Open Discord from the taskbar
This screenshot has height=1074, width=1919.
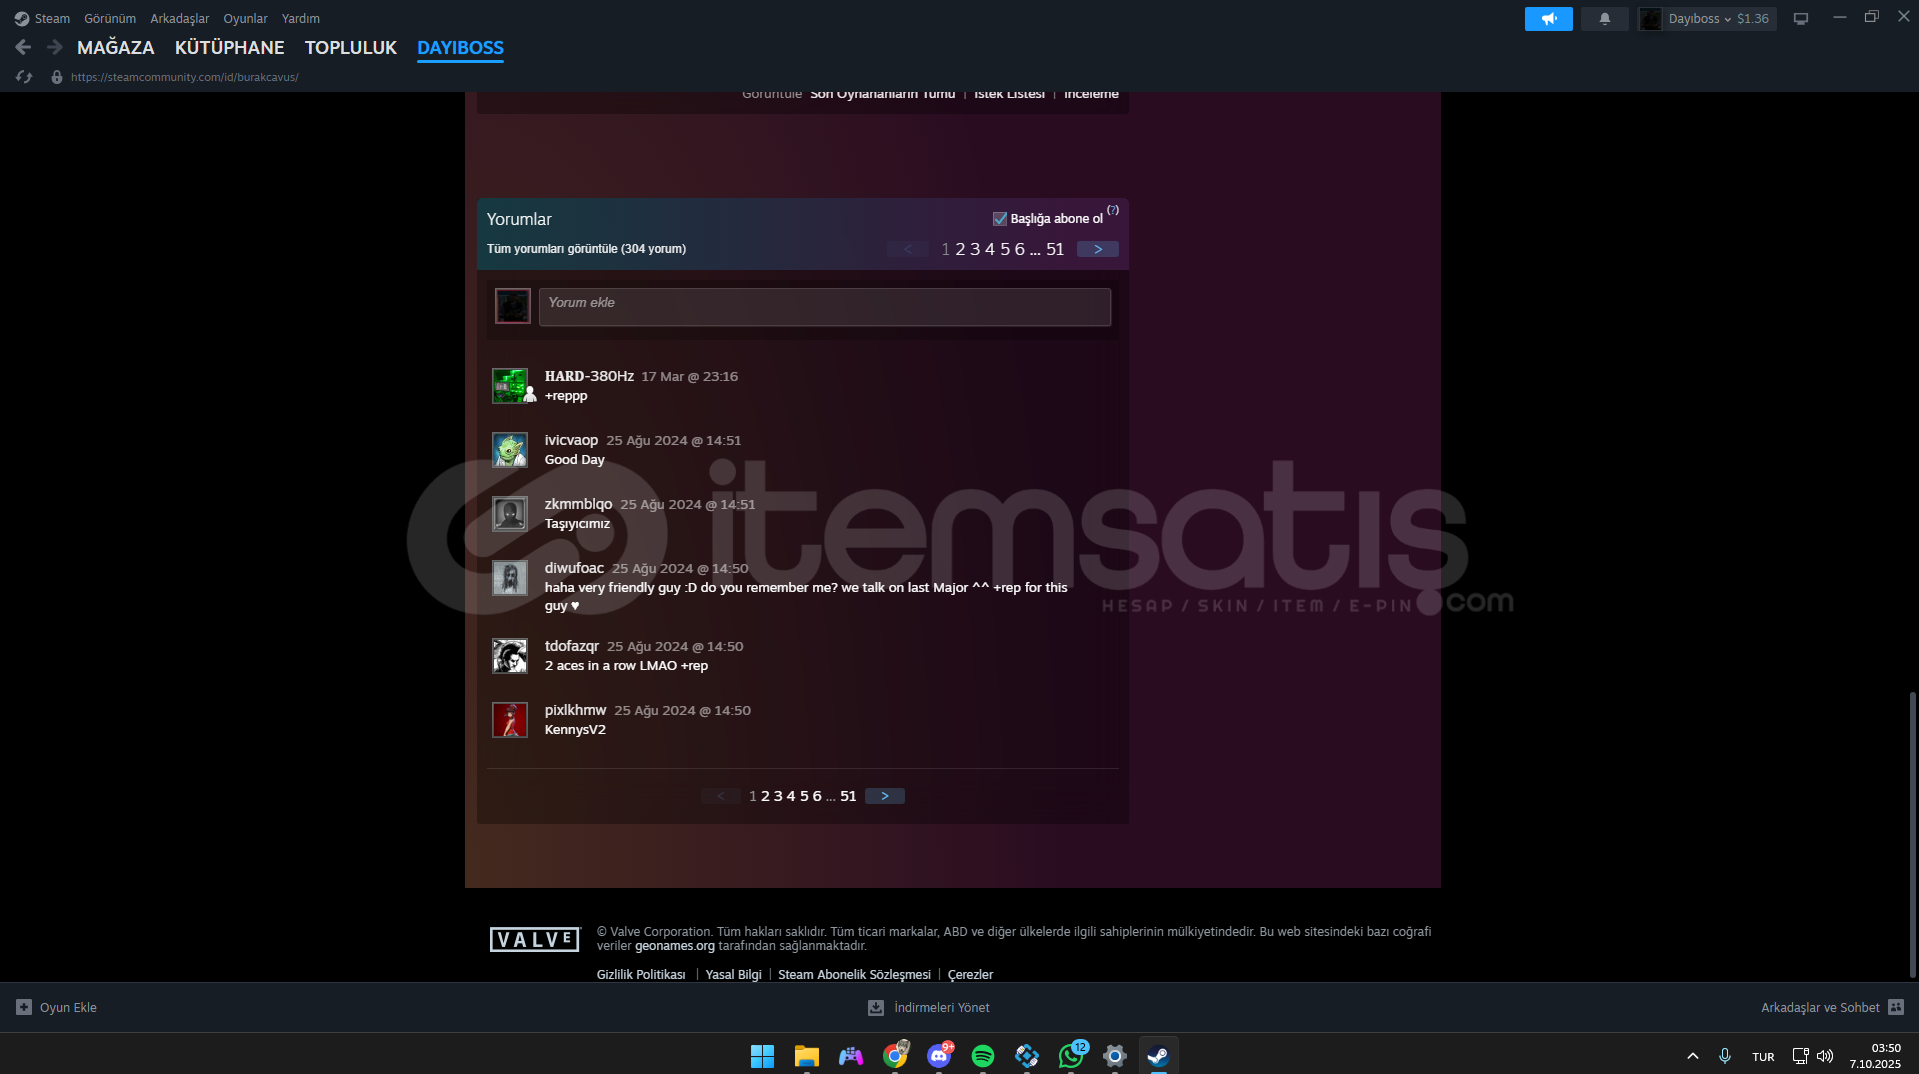[939, 1056]
